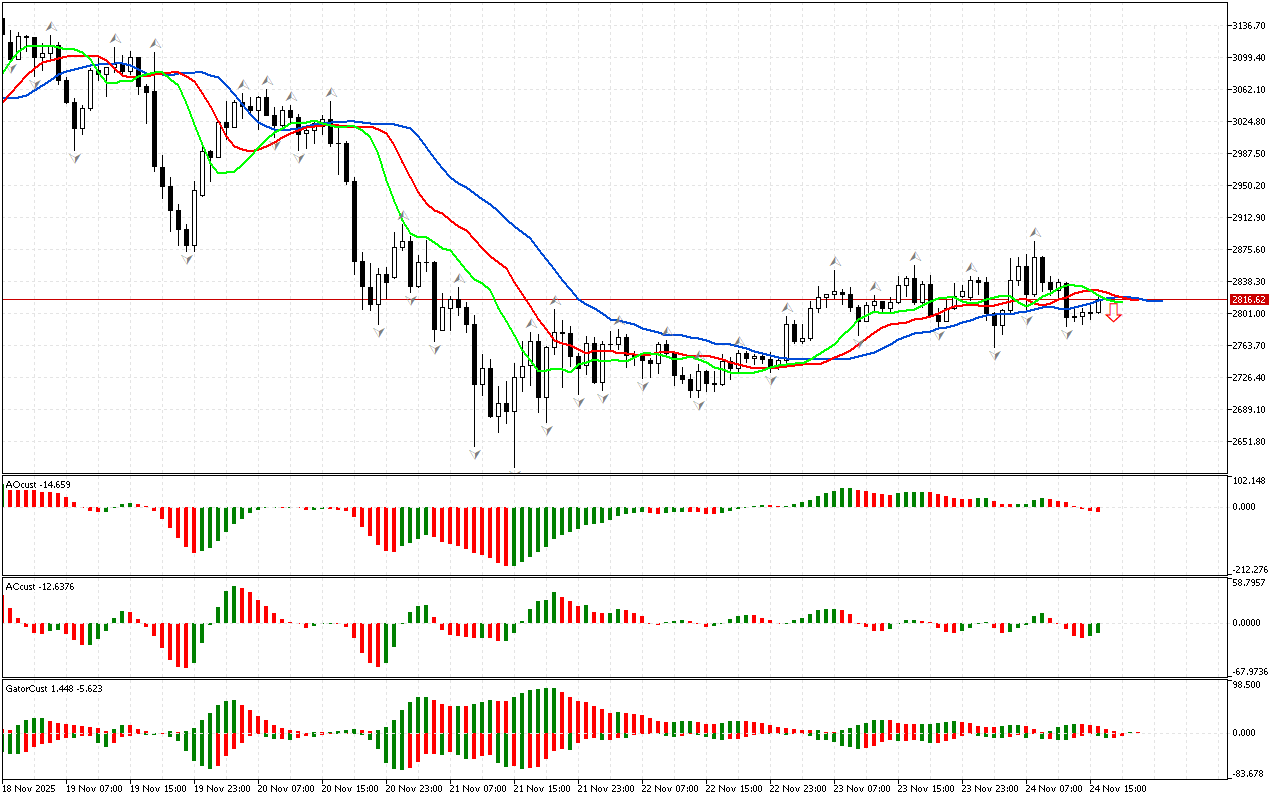Screen dimensions: 1280x800
Task: Click the 22 Nov 23:00 time label
Action: pyautogui.click(x=797, y=789)
